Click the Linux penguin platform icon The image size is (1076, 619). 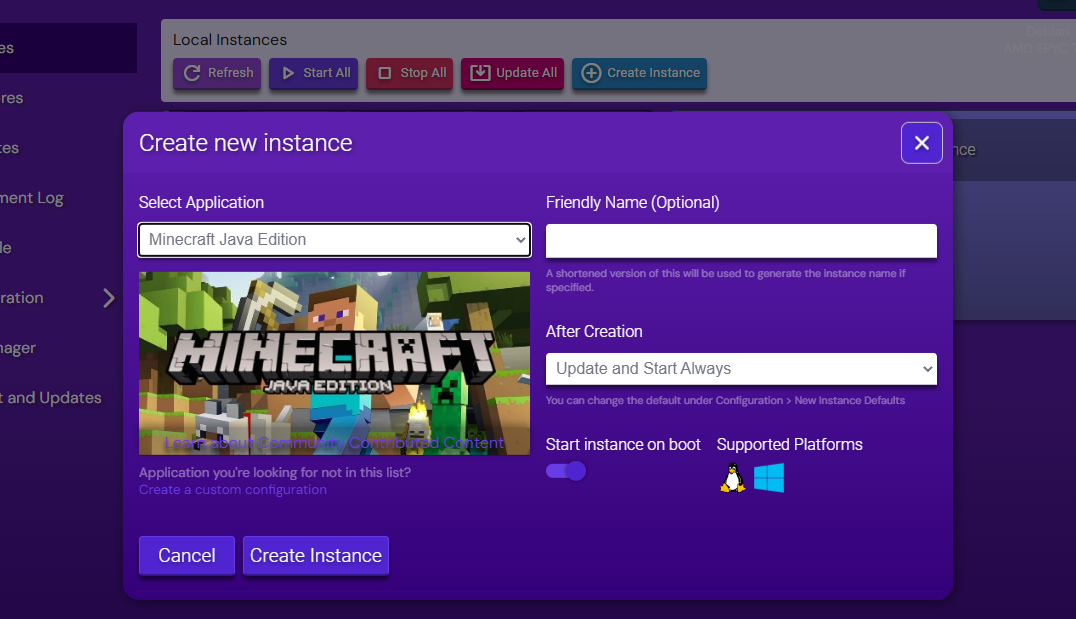731,478
